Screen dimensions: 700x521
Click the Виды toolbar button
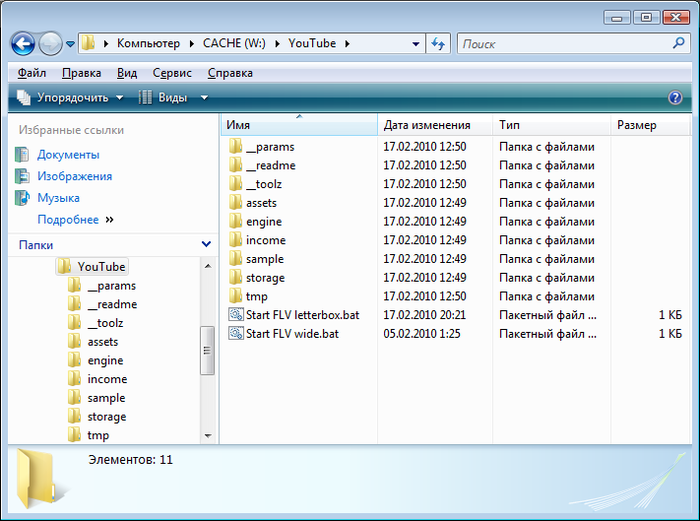pos(163,97)
